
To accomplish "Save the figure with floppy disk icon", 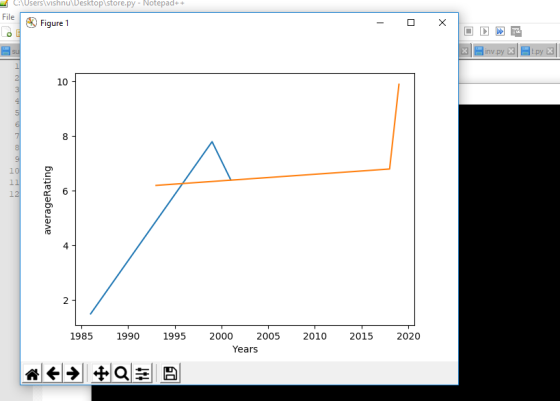I will coord(170,374).
